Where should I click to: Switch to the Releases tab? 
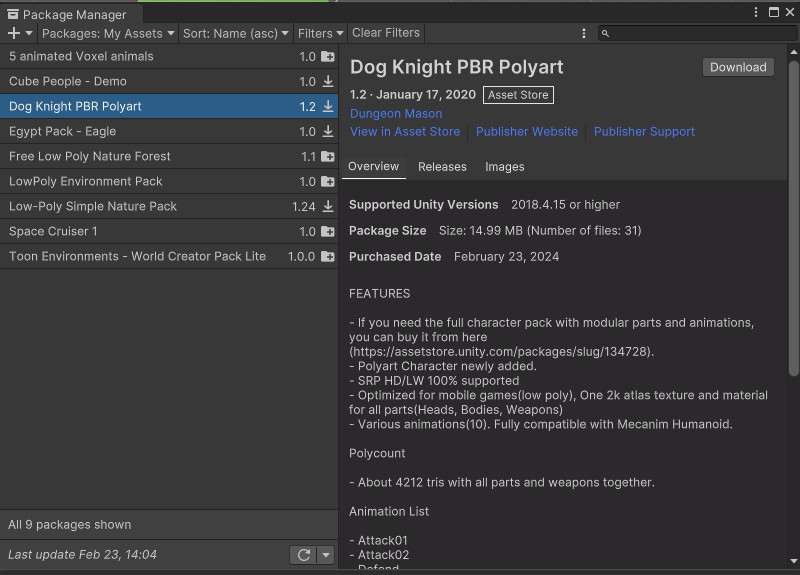click(442, 167)
